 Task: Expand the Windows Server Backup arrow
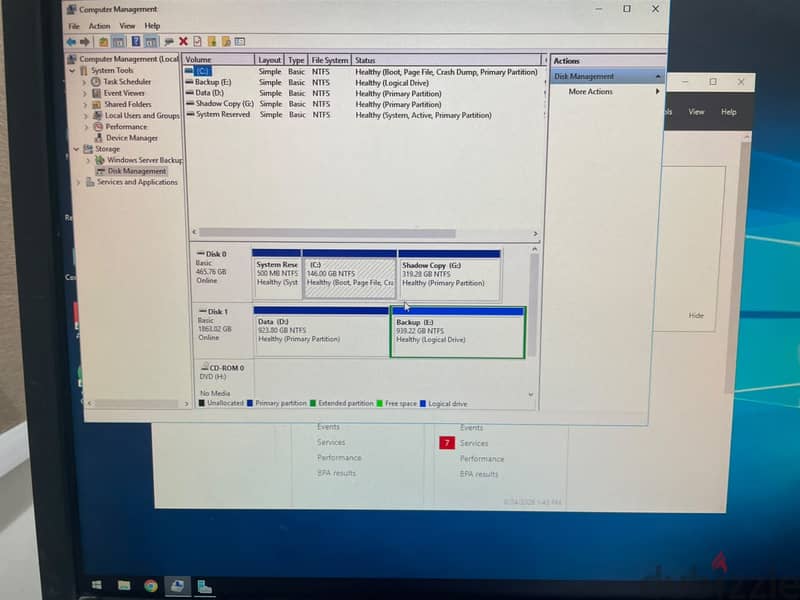pos(88,160)
